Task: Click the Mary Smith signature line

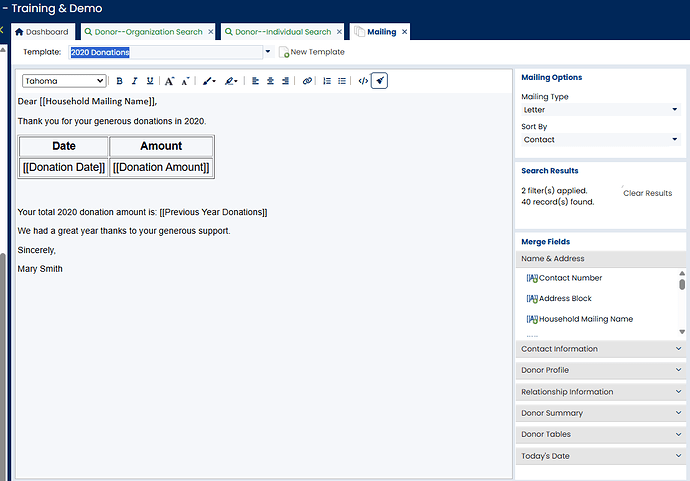Action: pos(40,269)
